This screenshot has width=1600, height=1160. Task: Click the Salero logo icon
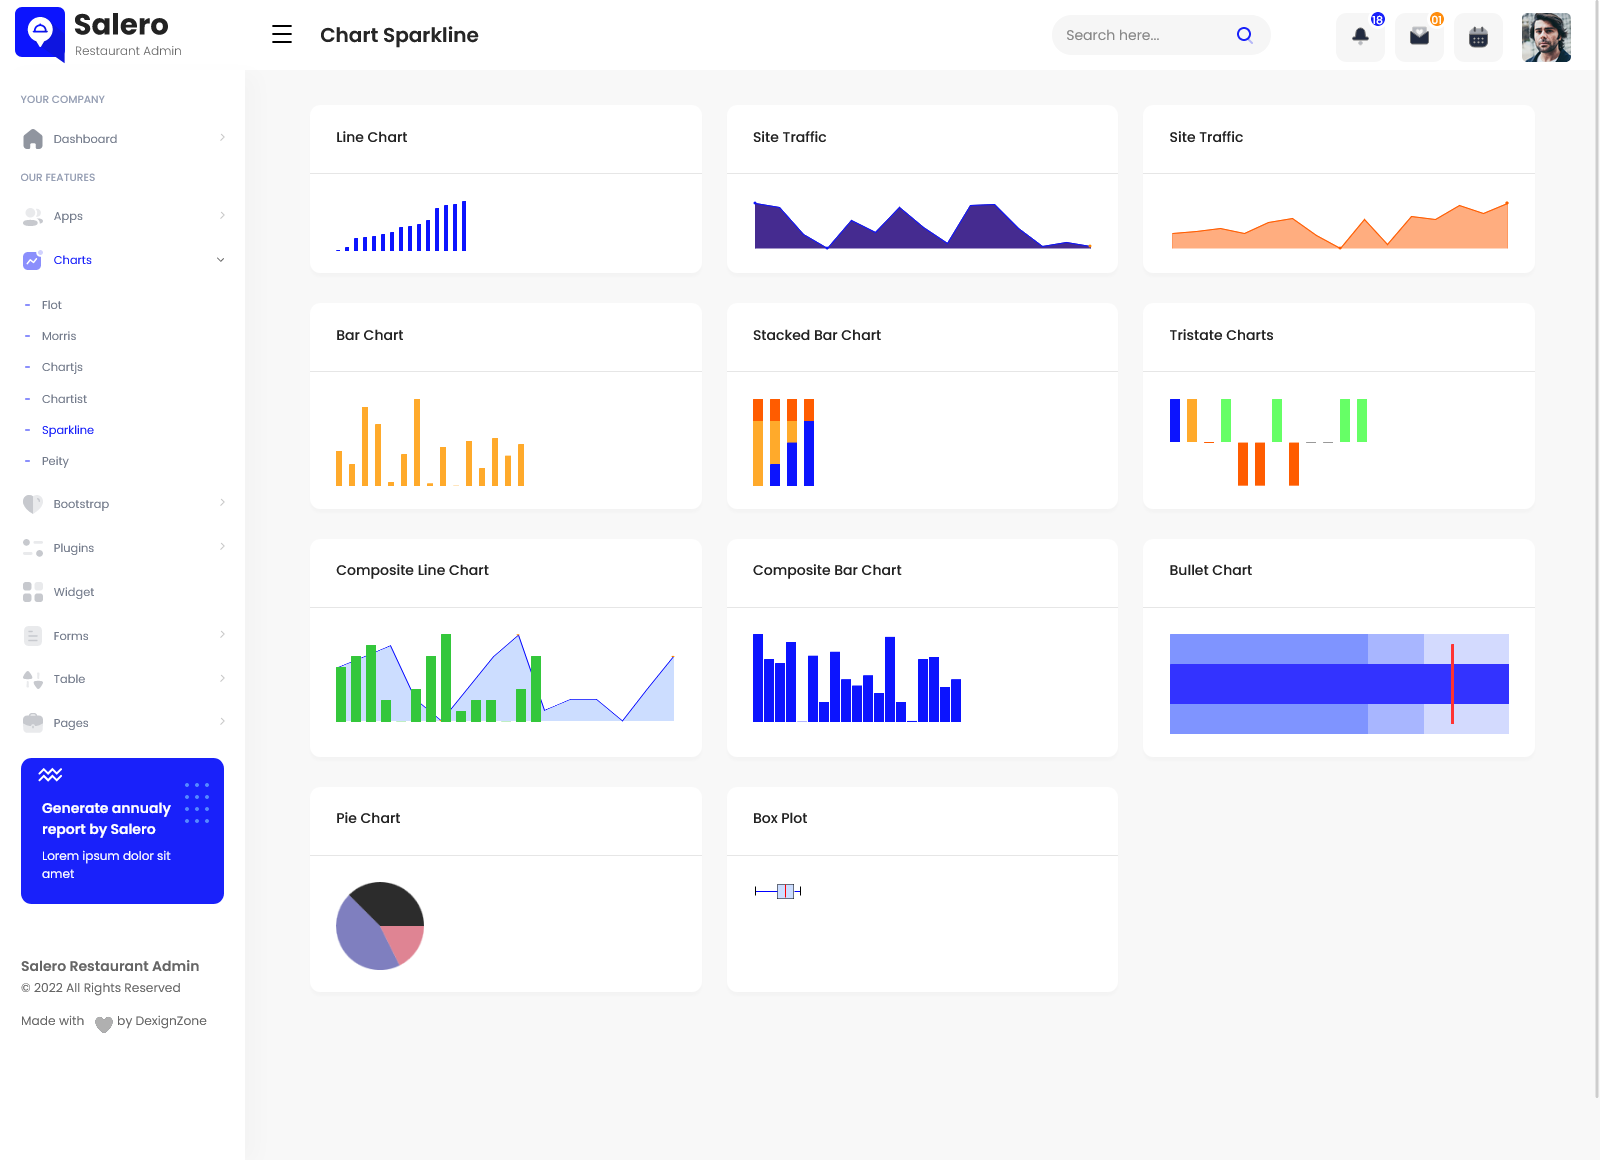(40, 34)
